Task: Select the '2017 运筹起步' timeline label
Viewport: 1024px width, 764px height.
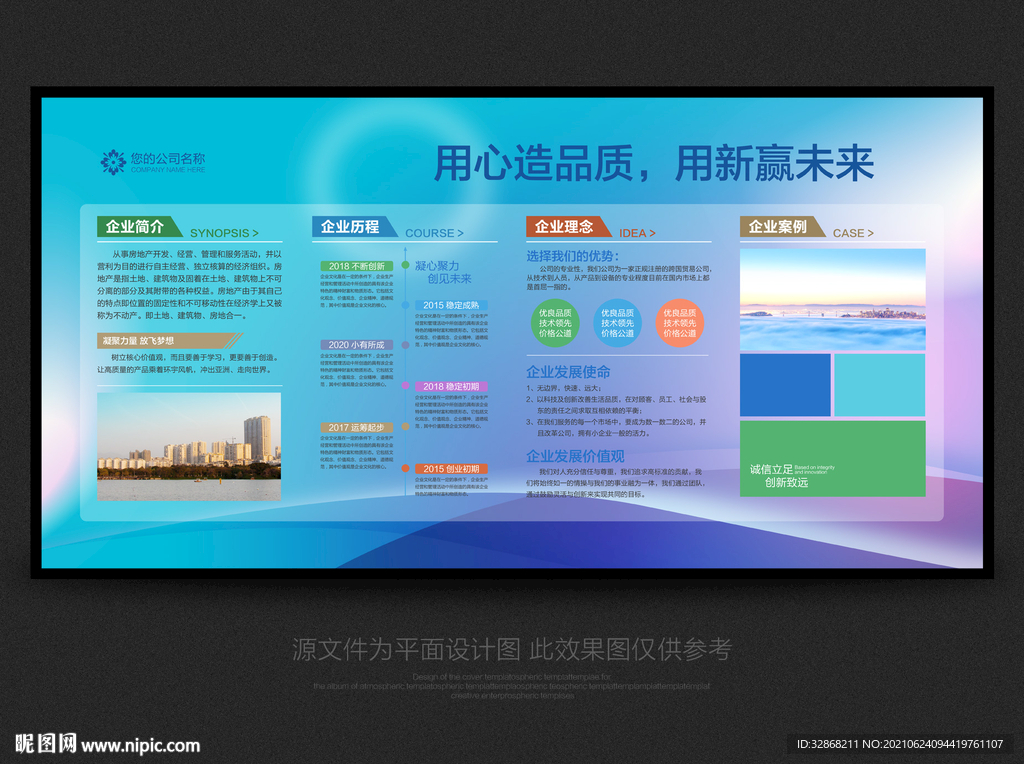Action: tap(357, 427)
